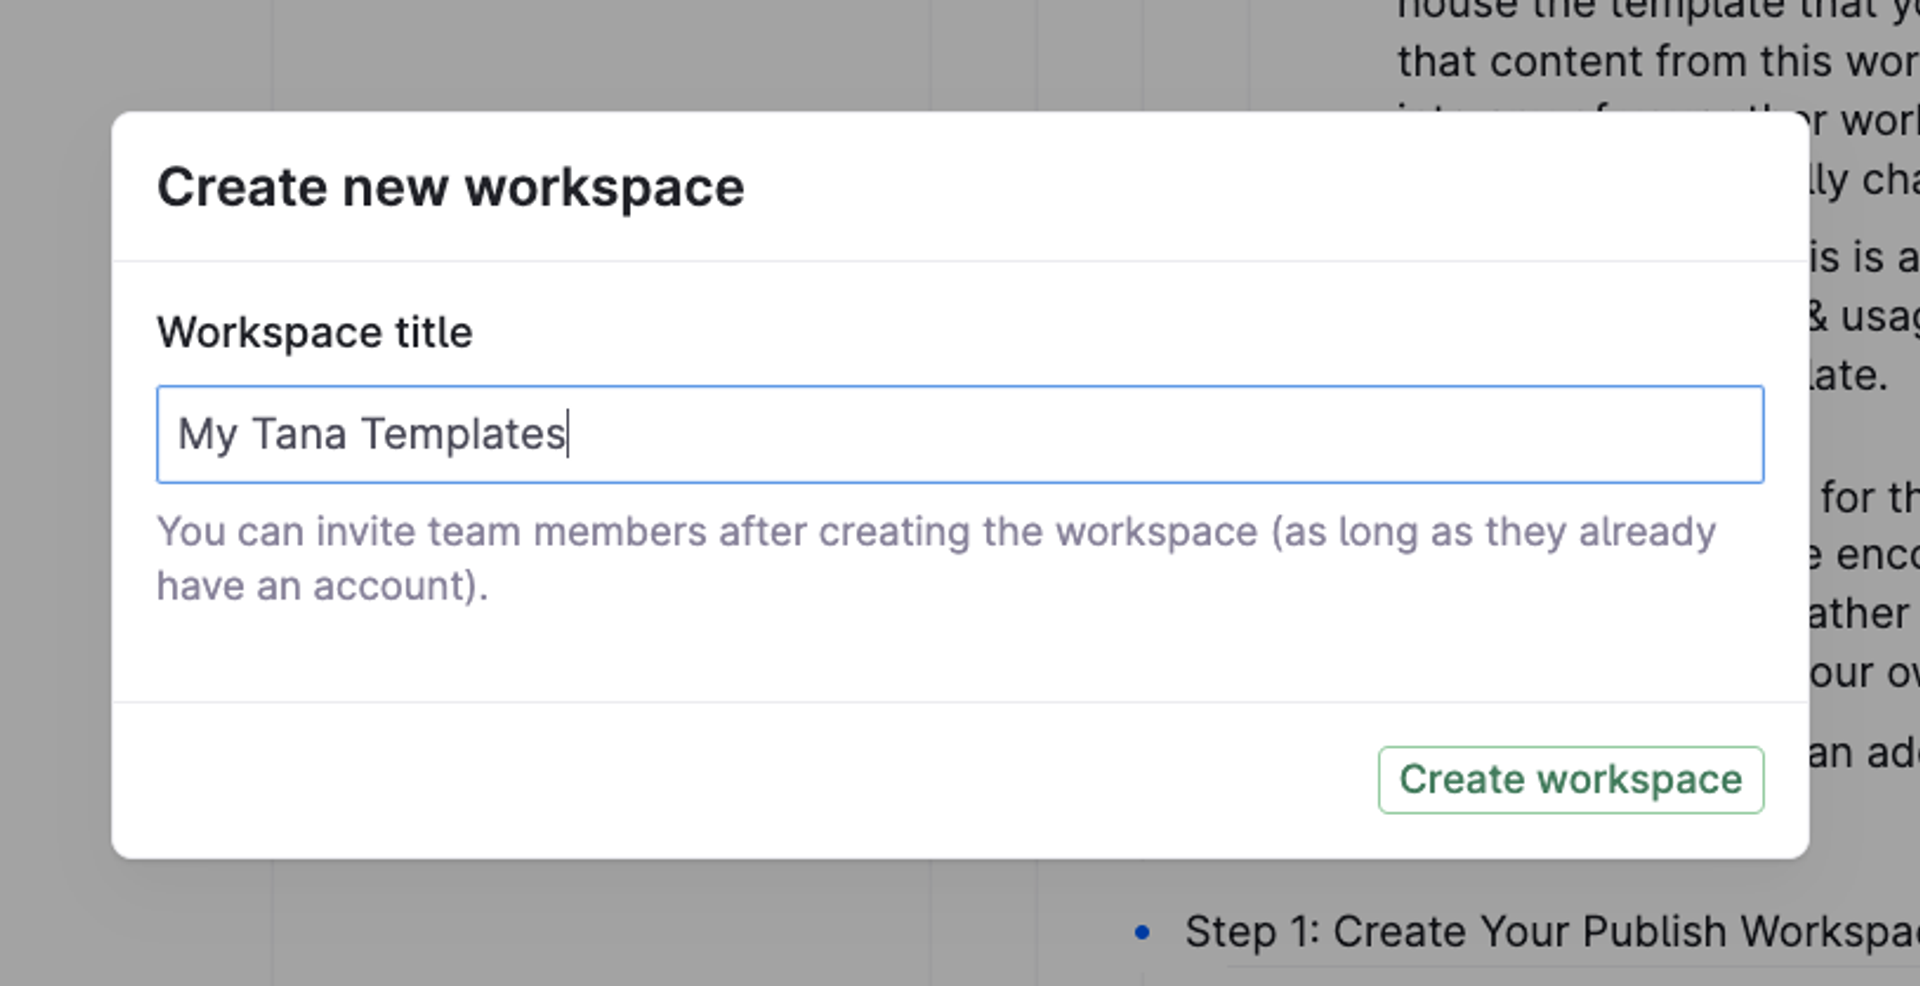This screenshot has height=986, width=1920.
Task: Click the blinking text cursor in the title field
Action: tap(568, 434)
